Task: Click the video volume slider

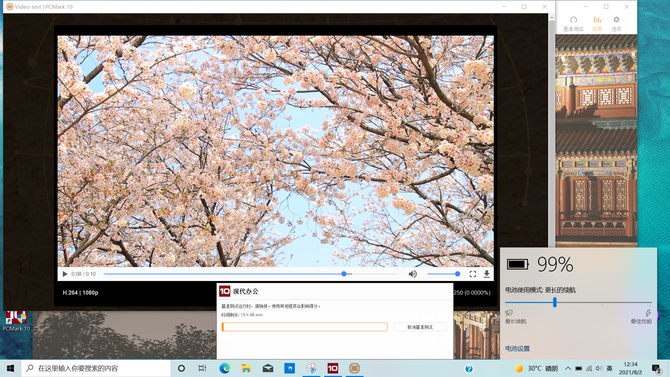Action: (444, 274)
